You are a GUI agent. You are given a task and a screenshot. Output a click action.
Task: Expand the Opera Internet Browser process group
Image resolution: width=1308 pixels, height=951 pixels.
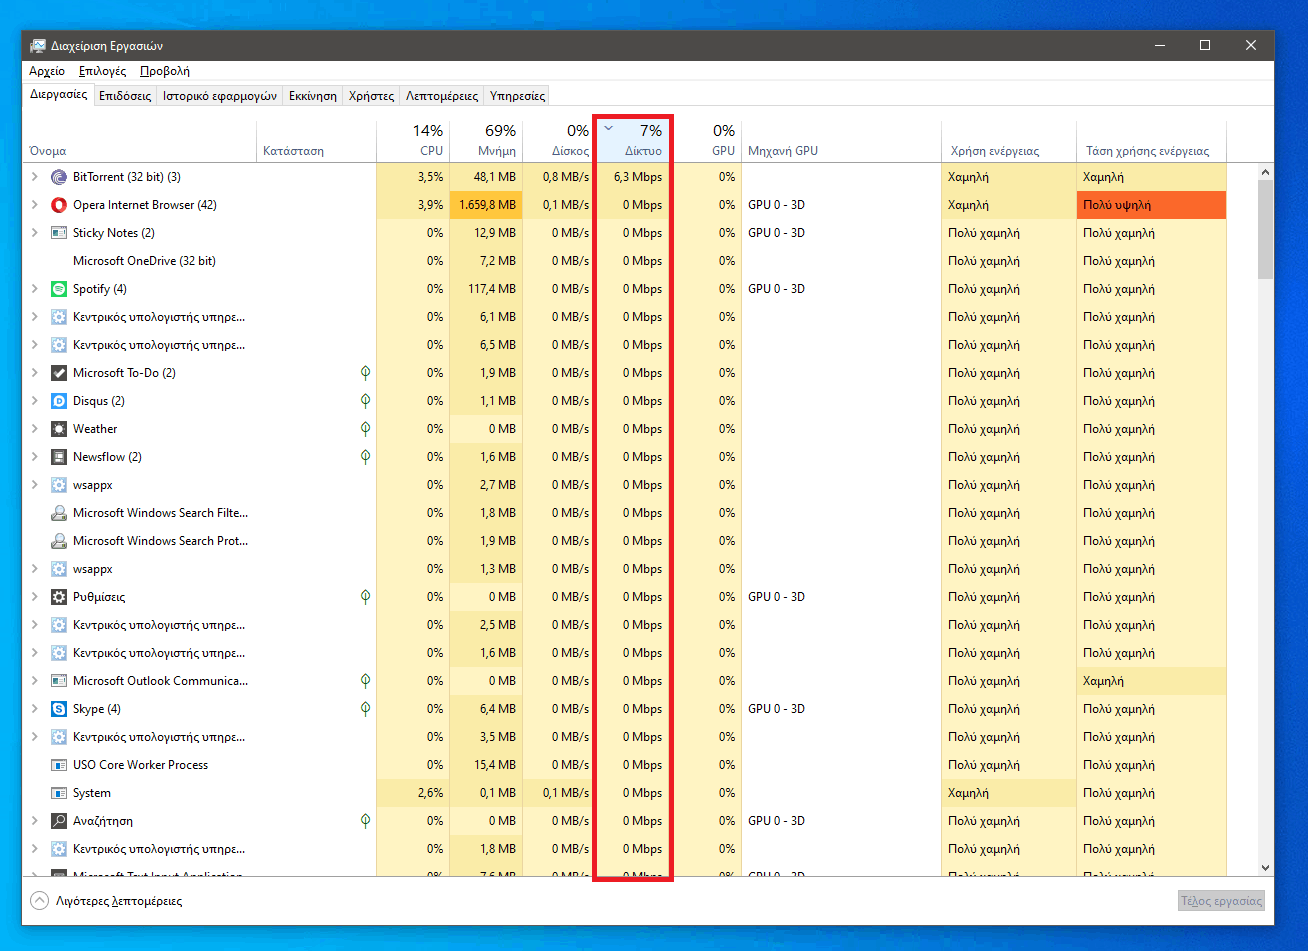(35, 205)
